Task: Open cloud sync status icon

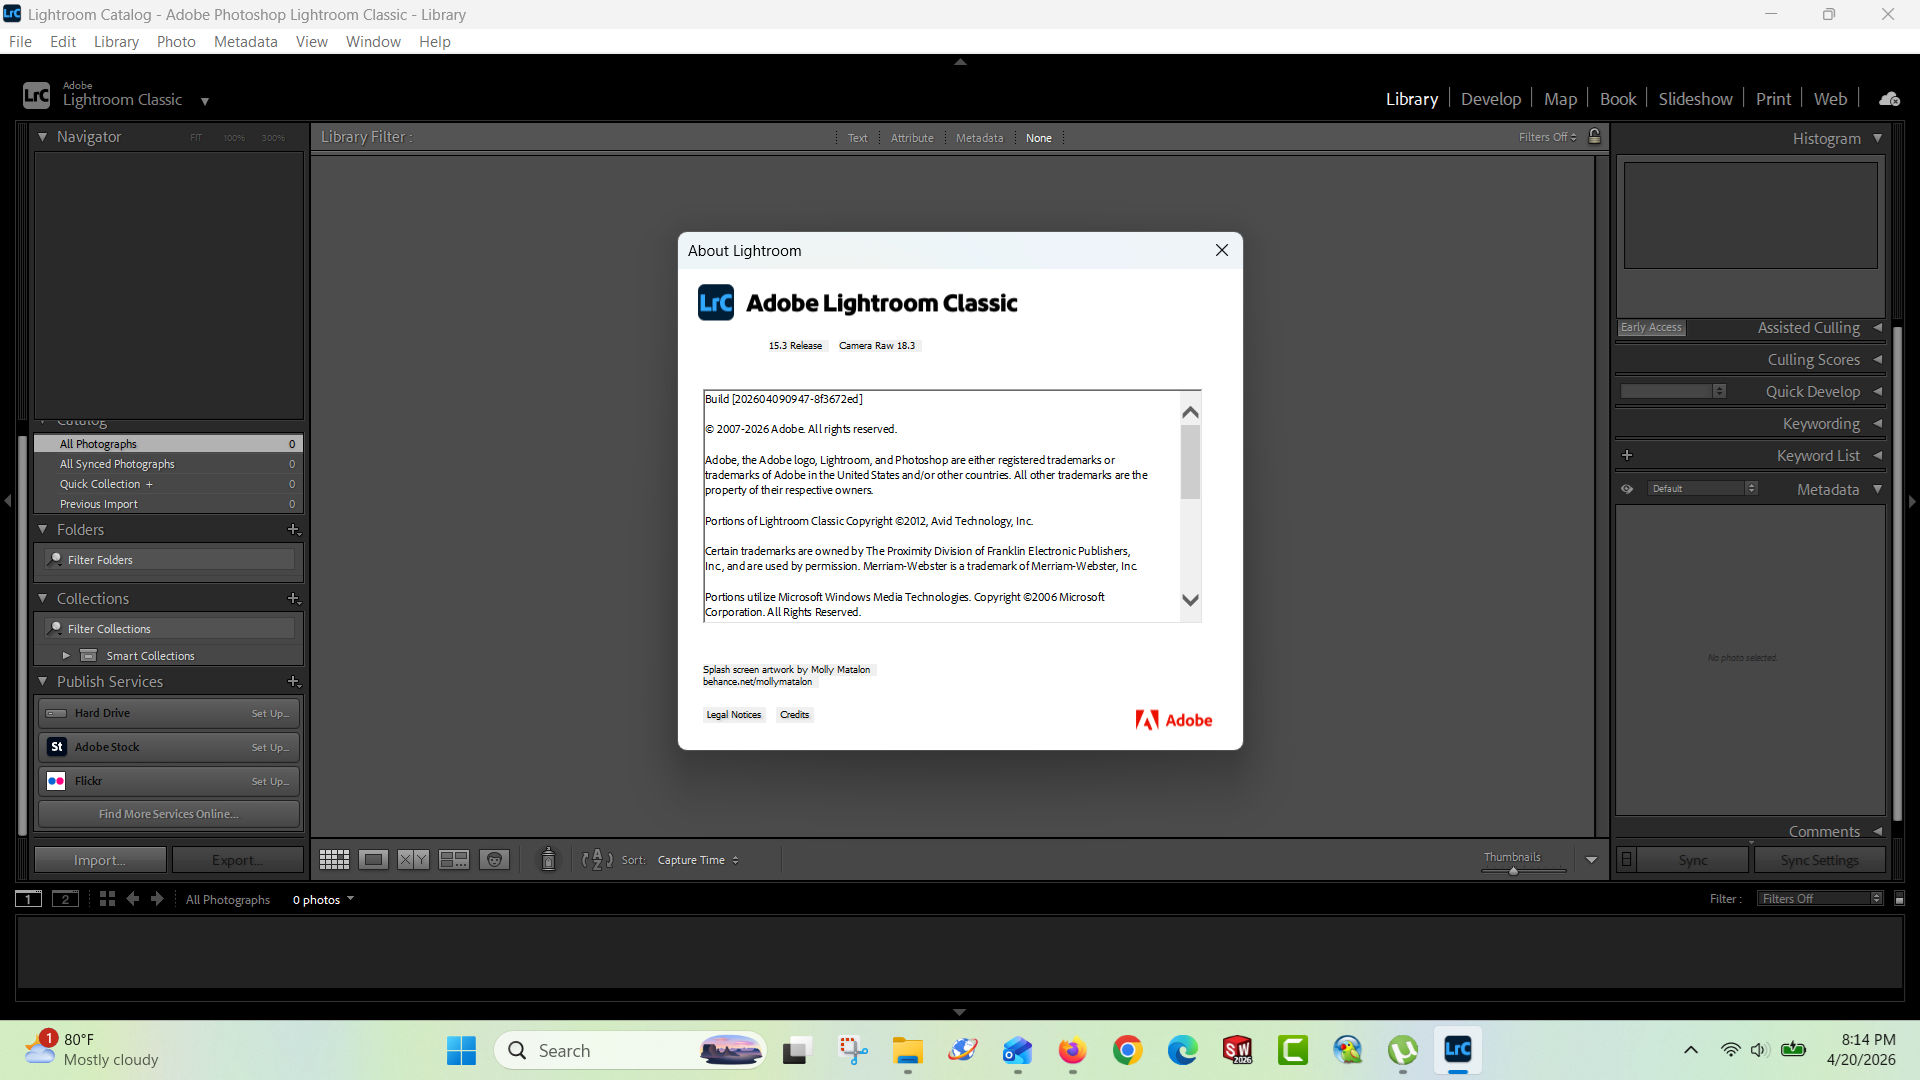Action: [x=1889, y=99]
